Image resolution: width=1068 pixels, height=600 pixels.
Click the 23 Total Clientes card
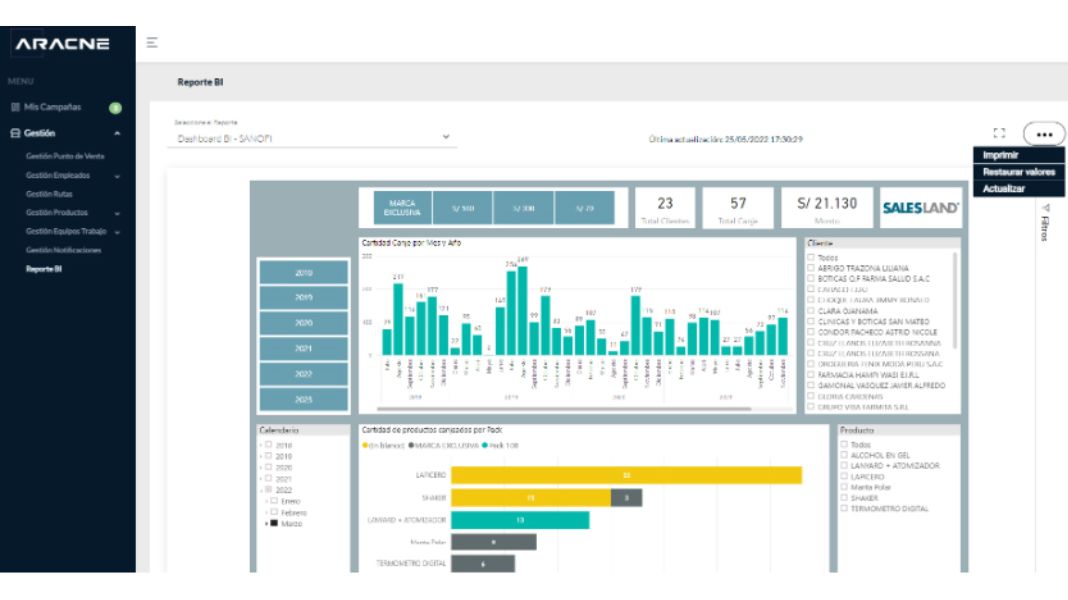coord(665,208)
